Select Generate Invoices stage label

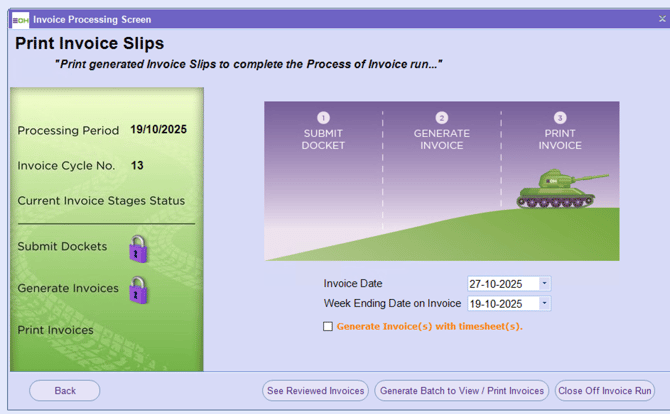(x=67, y=289)
